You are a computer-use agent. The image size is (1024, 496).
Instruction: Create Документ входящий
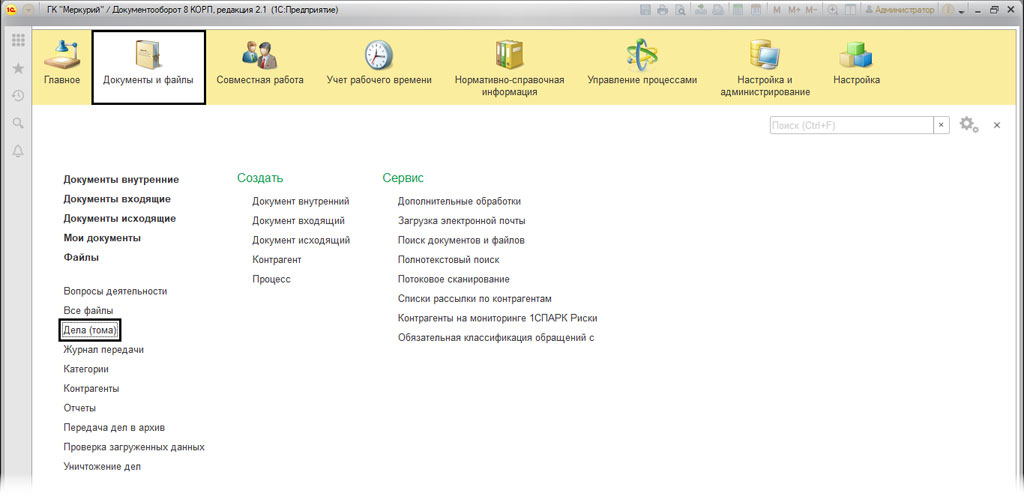[x=298, y=221]
